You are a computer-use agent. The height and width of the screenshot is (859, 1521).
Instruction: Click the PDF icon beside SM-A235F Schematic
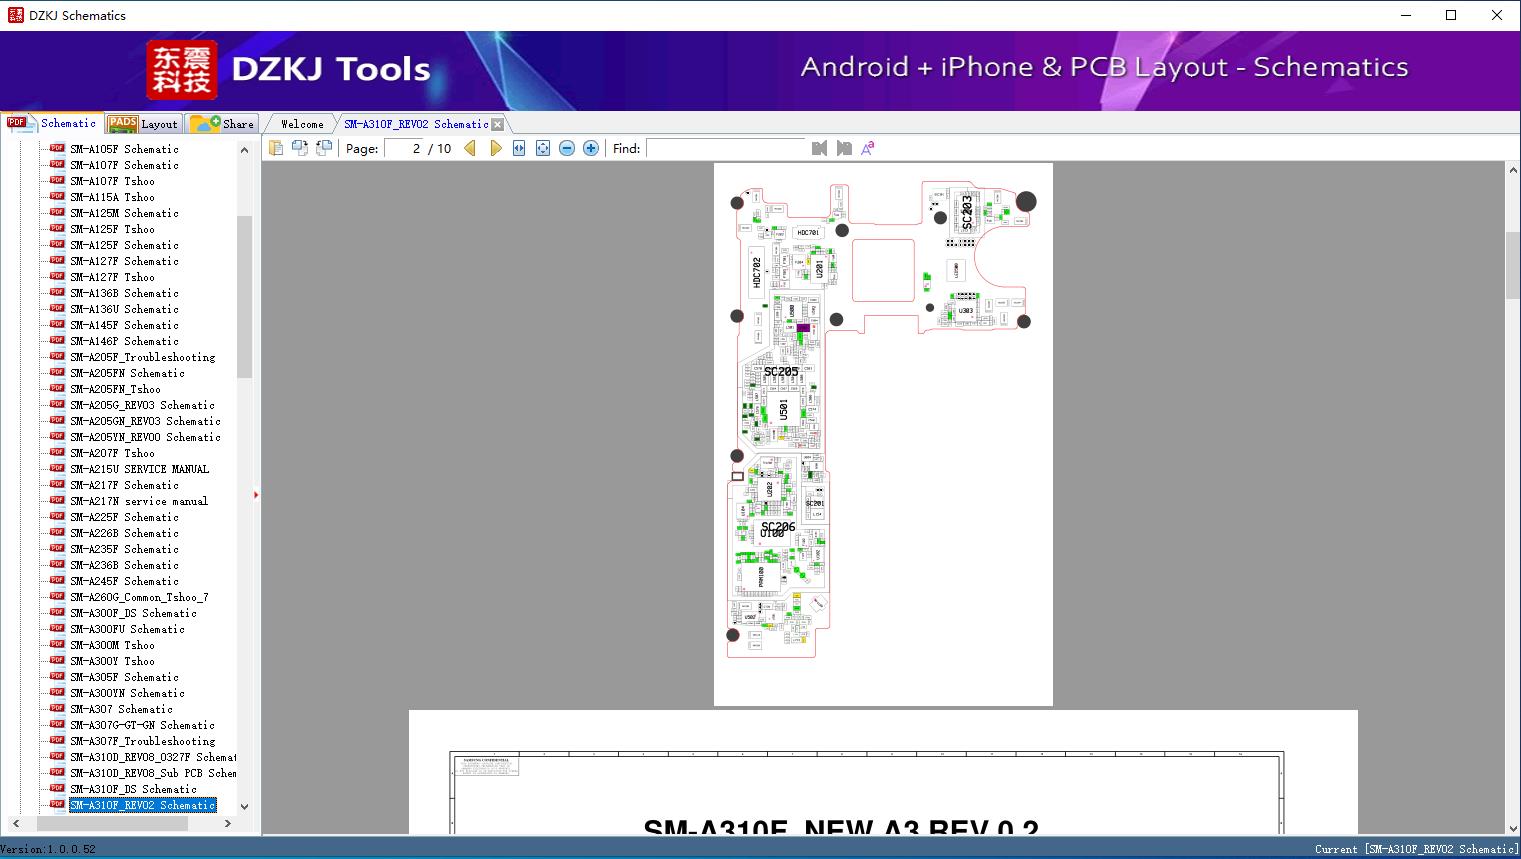[x=57, y=548]
